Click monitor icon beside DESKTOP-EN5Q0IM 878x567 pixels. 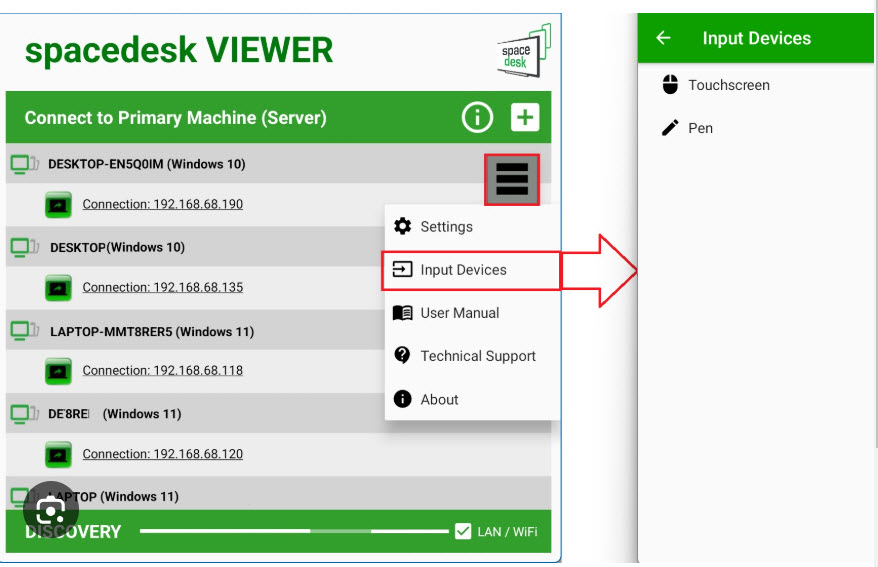(25, 164)
